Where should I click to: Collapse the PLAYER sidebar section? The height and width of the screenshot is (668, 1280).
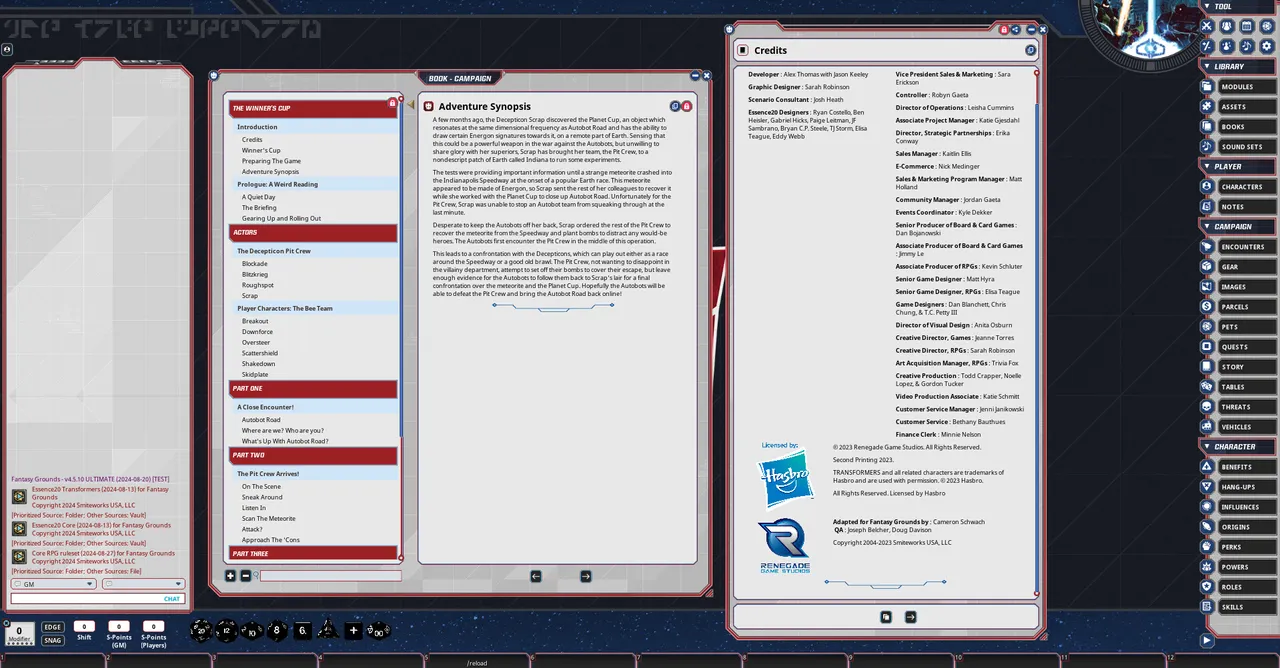coord(1237,166)
